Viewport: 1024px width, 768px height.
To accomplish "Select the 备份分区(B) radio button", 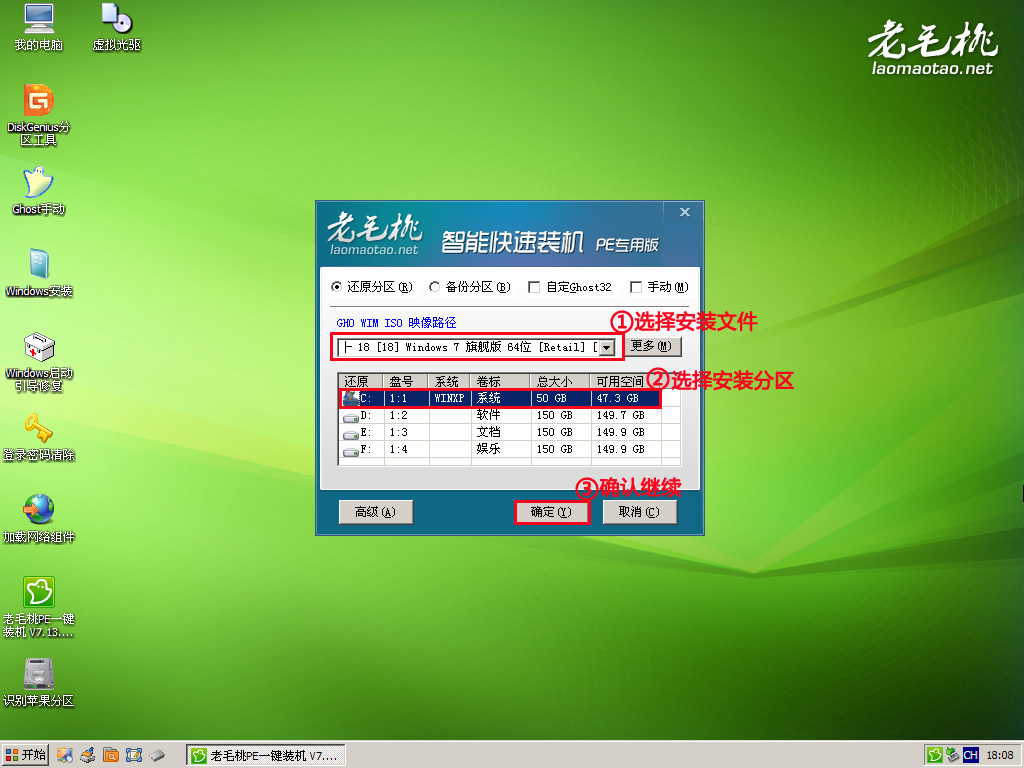I will pyautogui.click(x=470, y=287).
